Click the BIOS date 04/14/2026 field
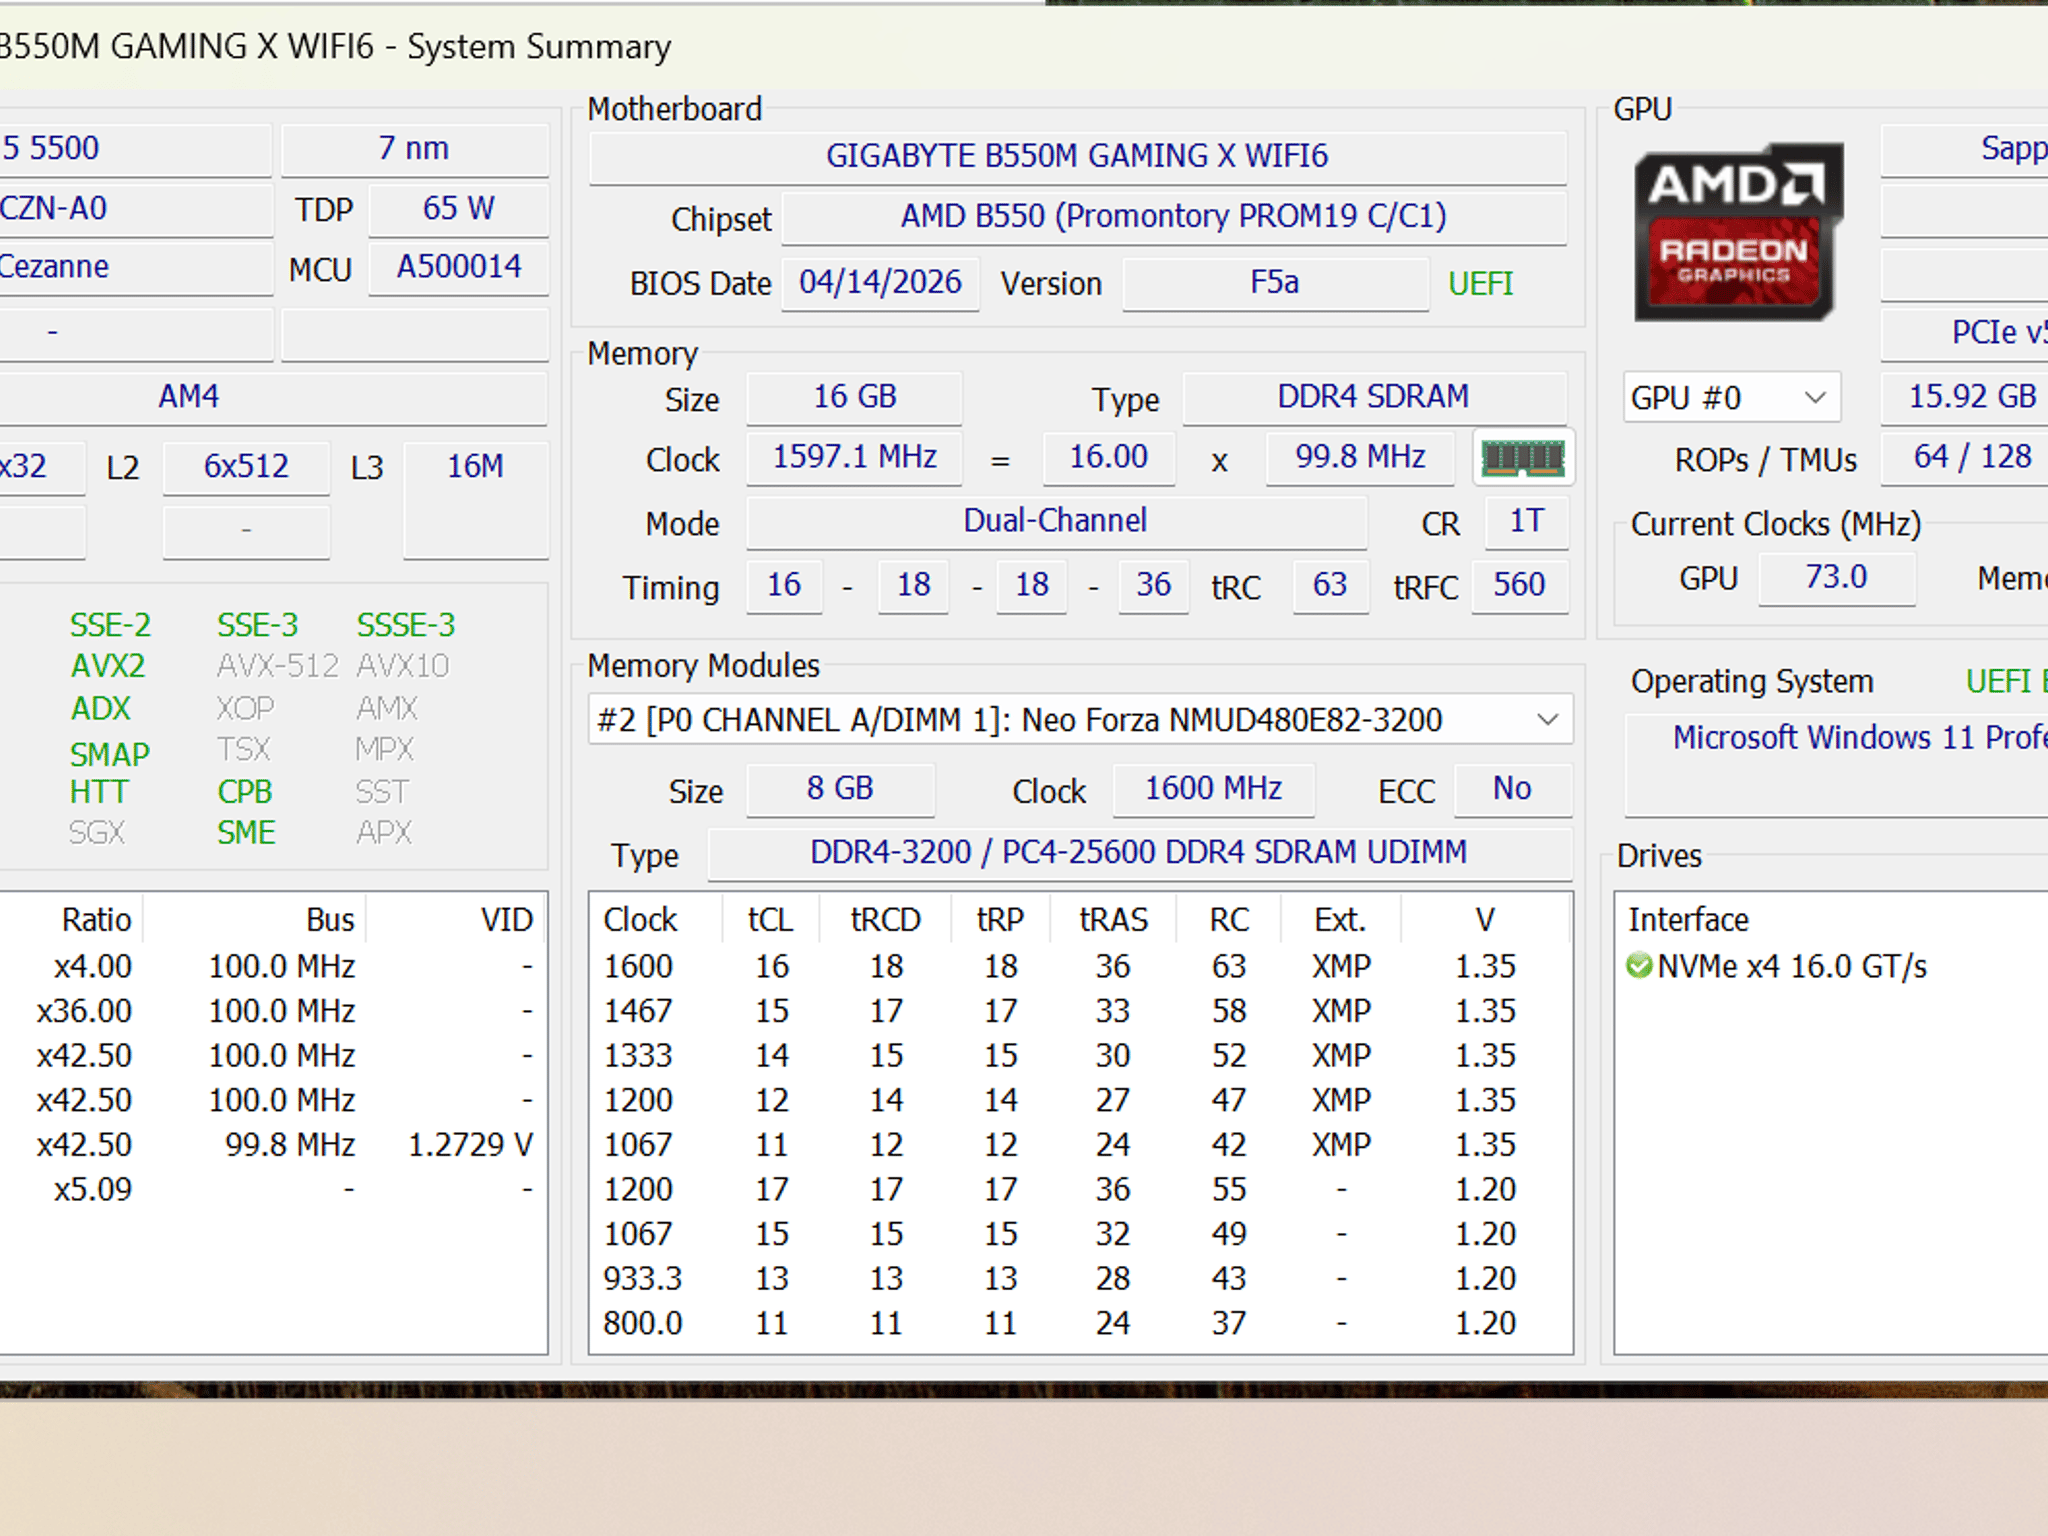2048x1536 pixels. (880, 283)
